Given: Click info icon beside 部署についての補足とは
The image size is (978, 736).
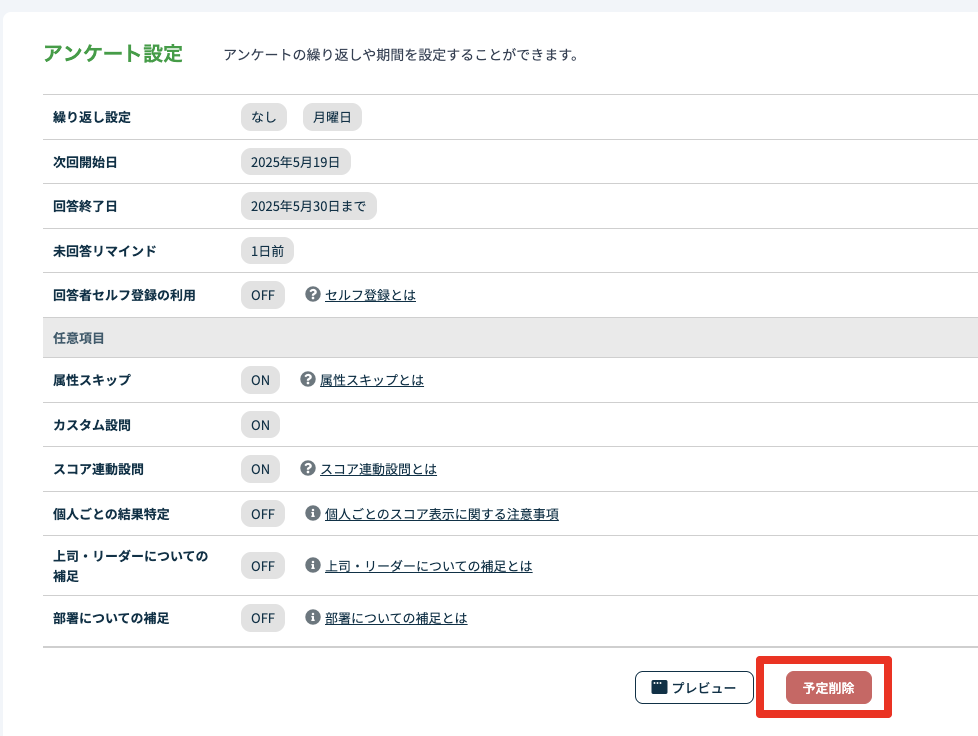Looking at the screenshot, I should pos(313,617).
